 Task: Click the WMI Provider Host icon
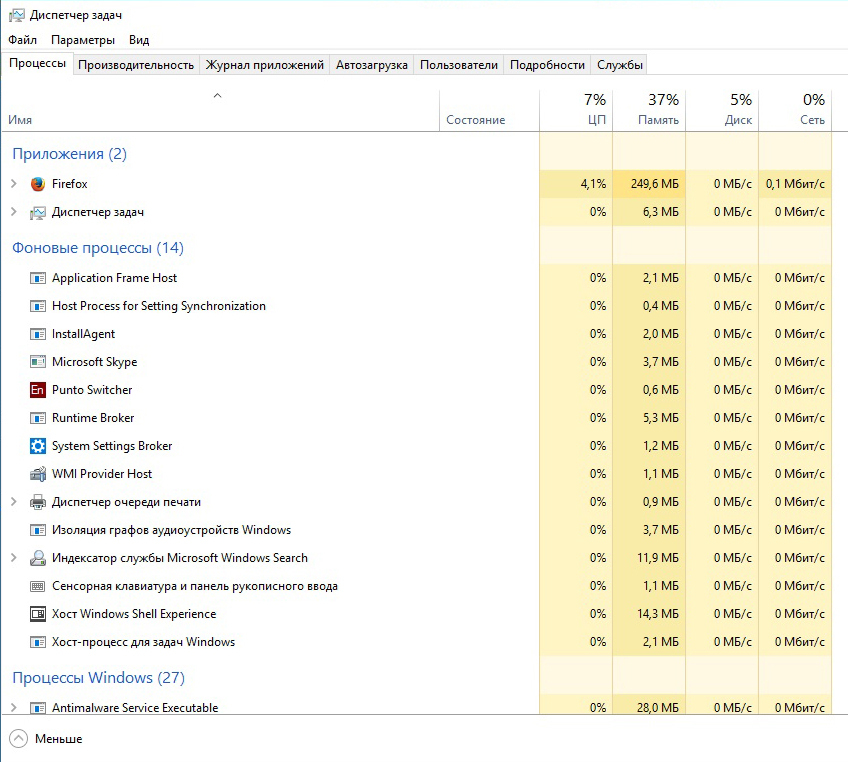click(38, 474)
